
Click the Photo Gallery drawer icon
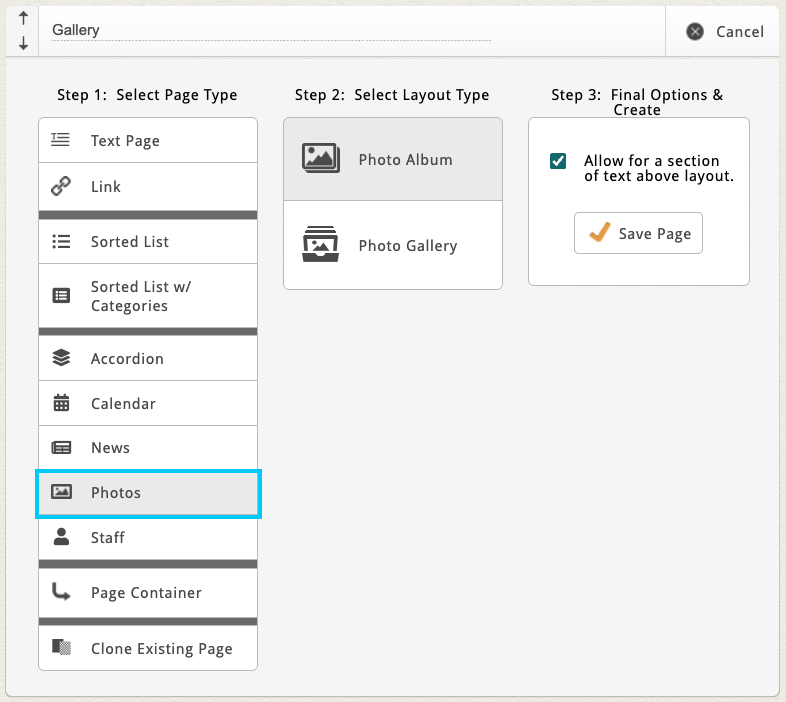point(321,245)
